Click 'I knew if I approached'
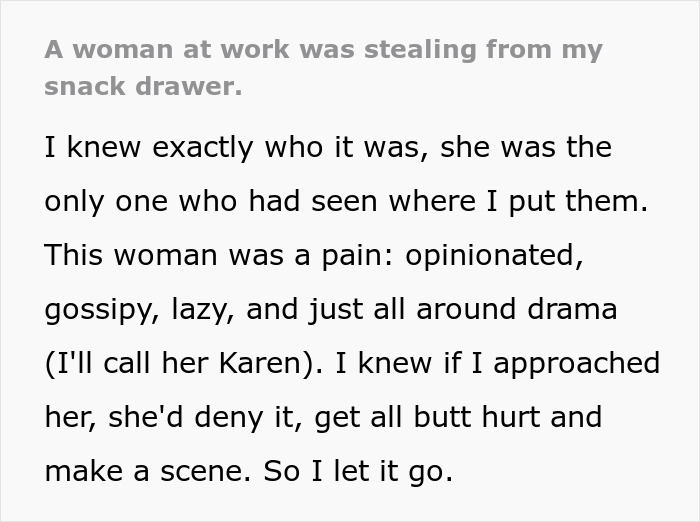700x522 pixels. [x=497, y=362]
